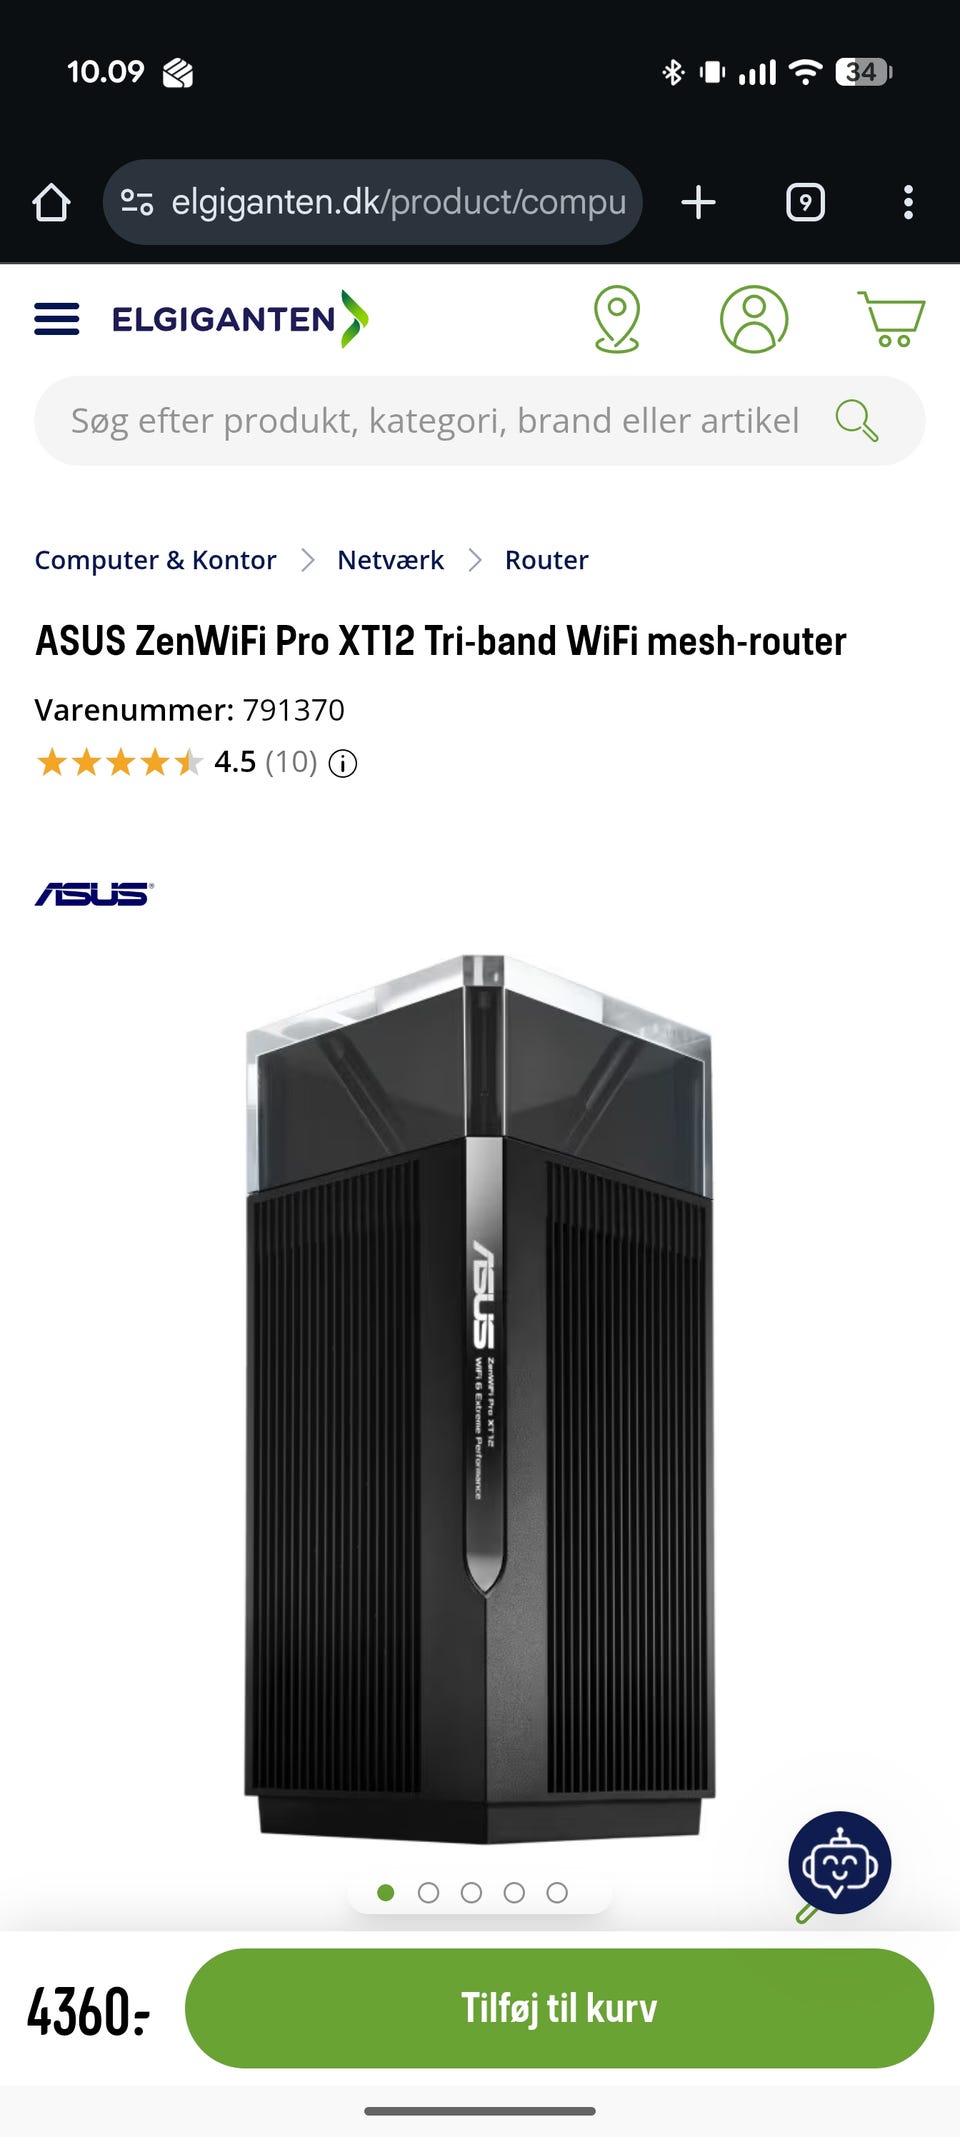Tap the Tilføj til kurv button
The width and height of the screenshot is (960, 2137).
click(x=559, y=2008)
